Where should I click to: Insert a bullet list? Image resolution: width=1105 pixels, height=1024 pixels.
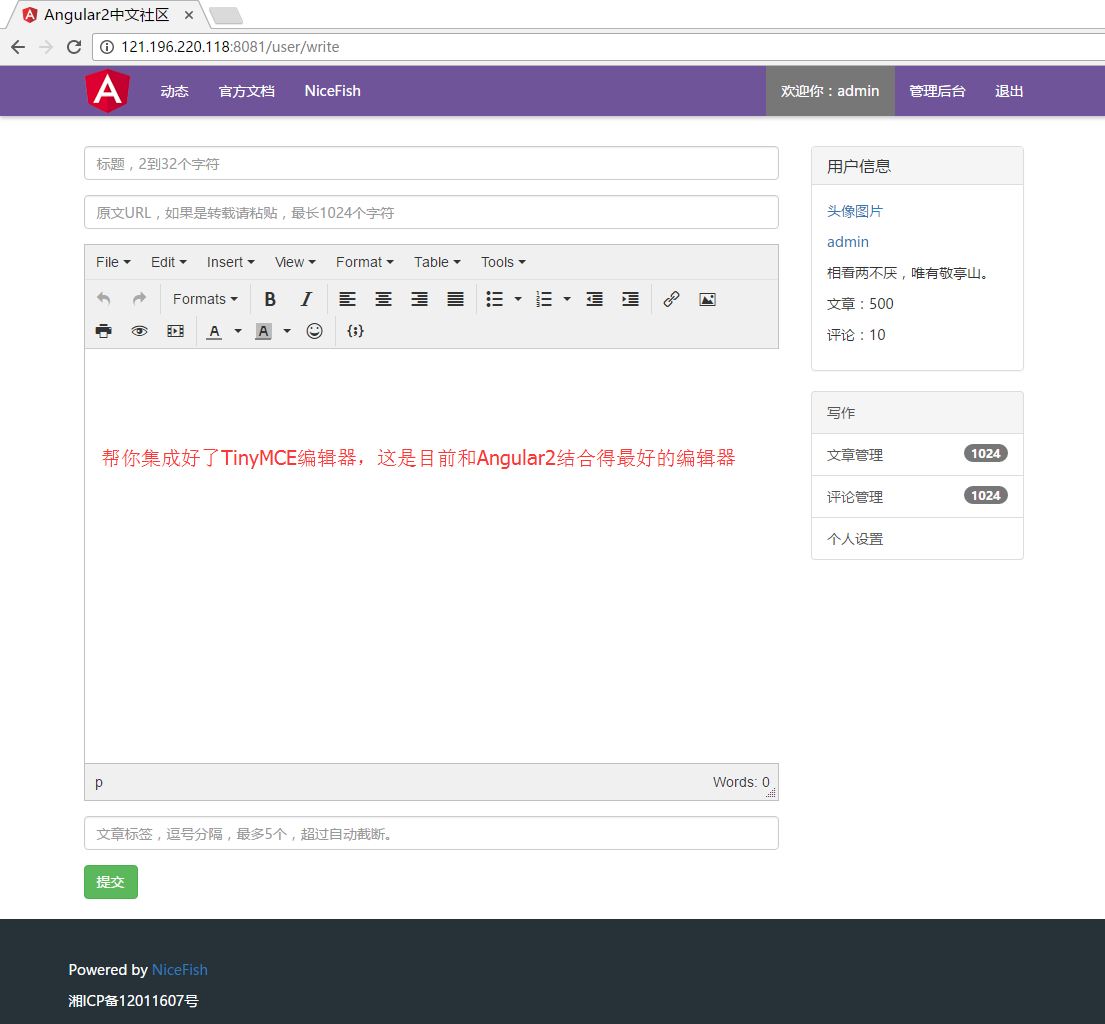point(495,299)
